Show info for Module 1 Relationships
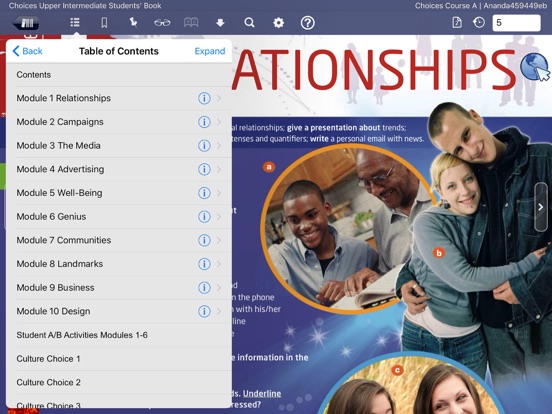This screenshot has height=414, width=552. click(204, 98)
